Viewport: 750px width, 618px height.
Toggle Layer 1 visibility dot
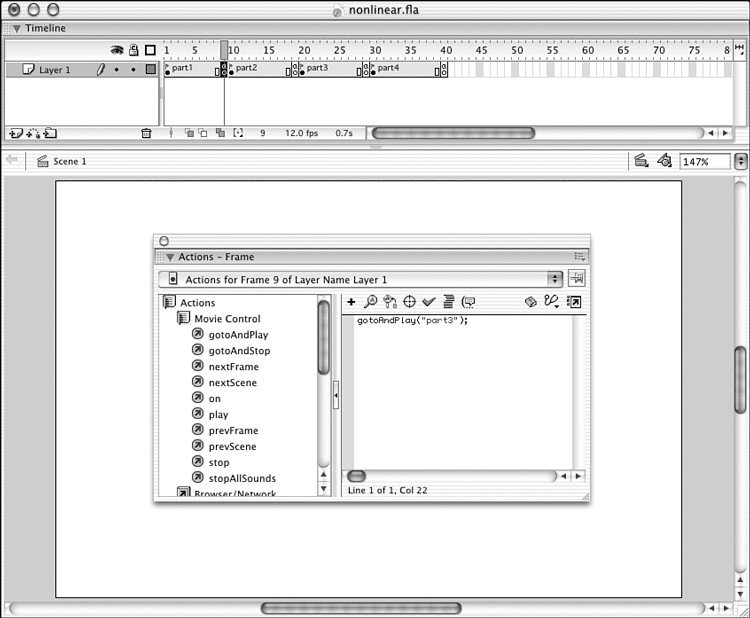coord(117,70)
